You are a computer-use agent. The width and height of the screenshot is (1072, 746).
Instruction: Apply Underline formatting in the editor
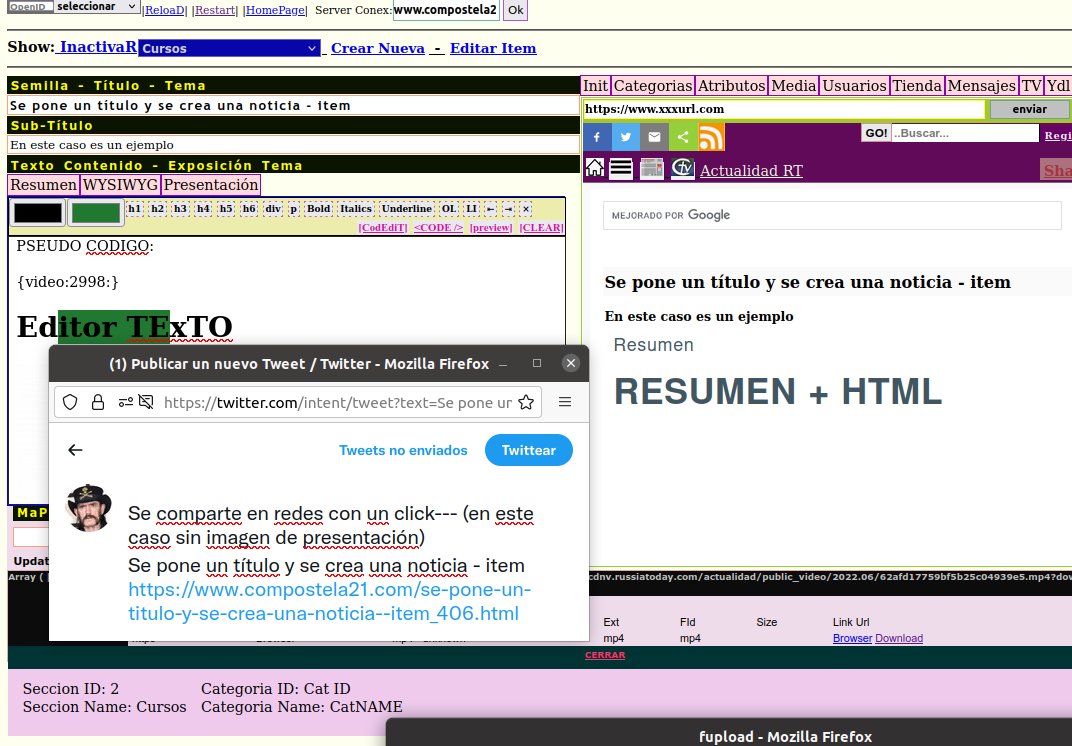click(407, 209)
